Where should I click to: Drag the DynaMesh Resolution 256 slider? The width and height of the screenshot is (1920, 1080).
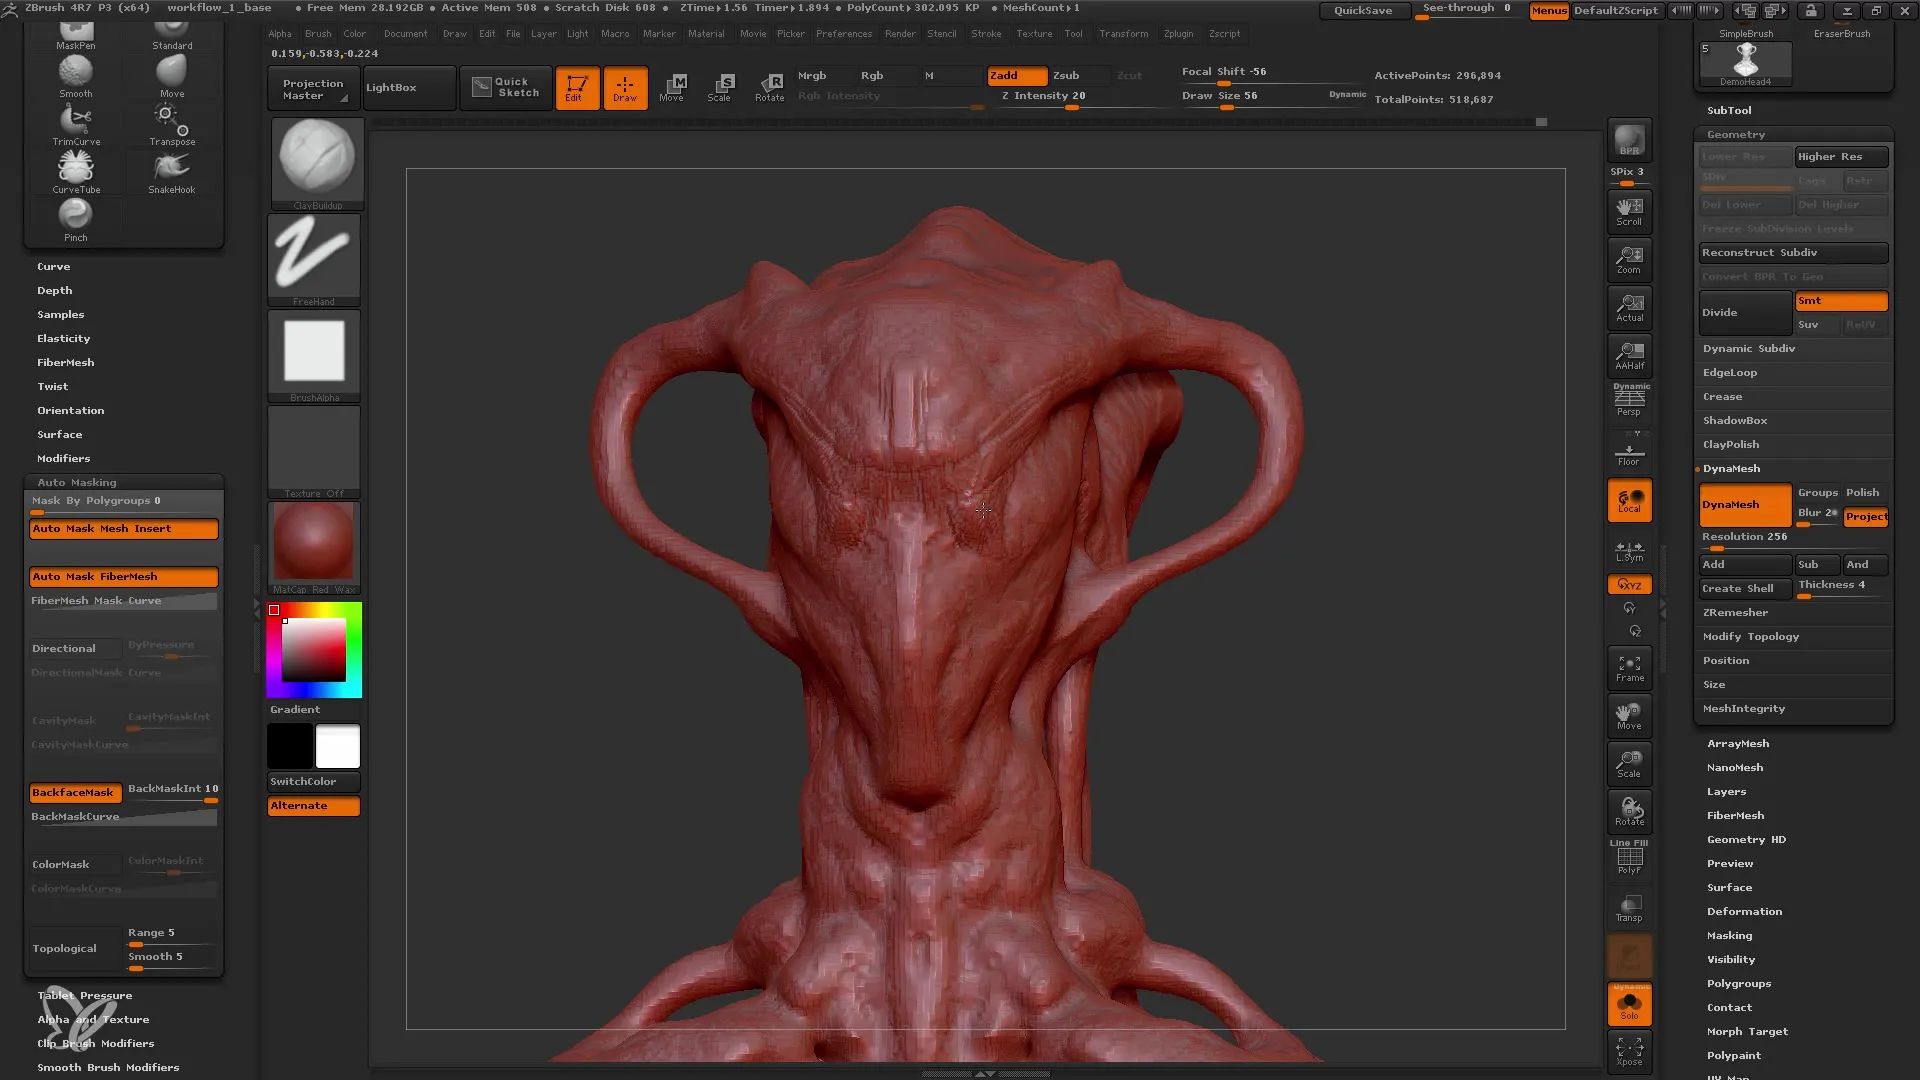coord(1713,550)
